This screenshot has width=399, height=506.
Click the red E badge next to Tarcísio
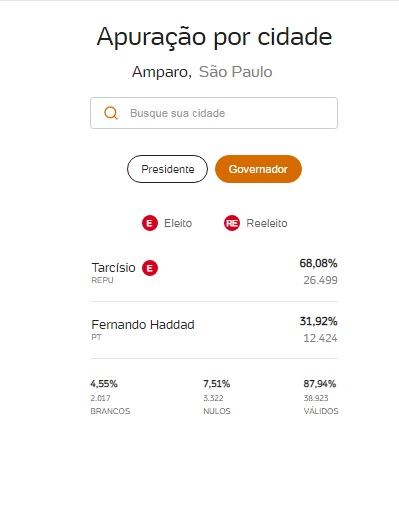pos(150,268)
